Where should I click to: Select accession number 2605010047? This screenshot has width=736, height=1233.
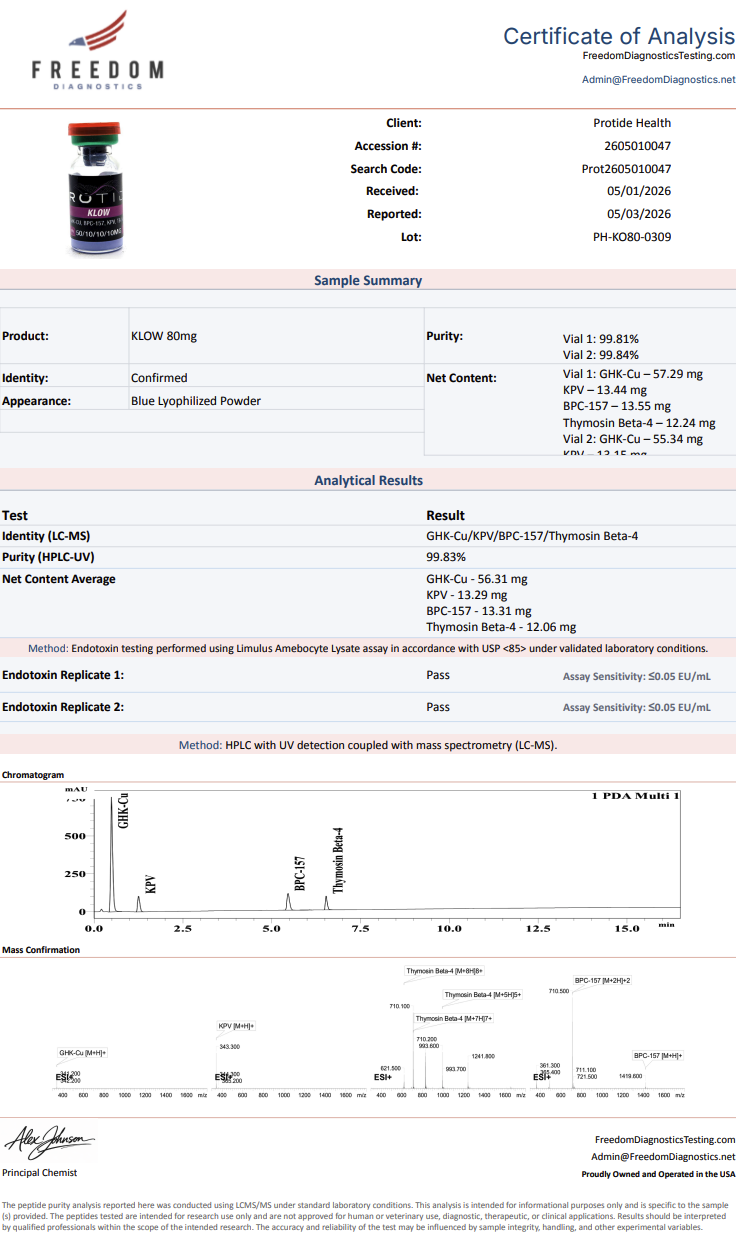638,146
